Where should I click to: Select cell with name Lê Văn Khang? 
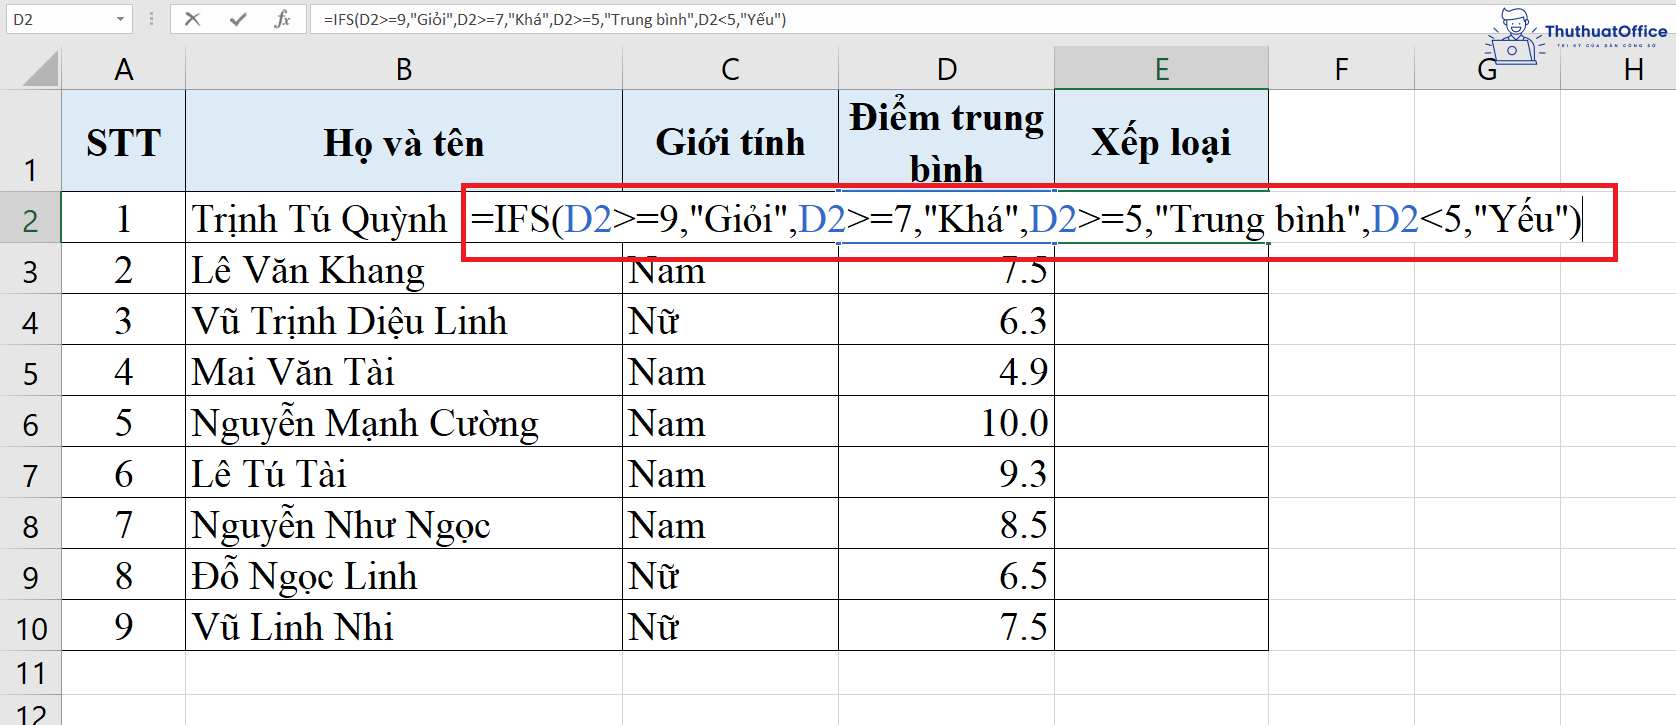click(404, 269)
